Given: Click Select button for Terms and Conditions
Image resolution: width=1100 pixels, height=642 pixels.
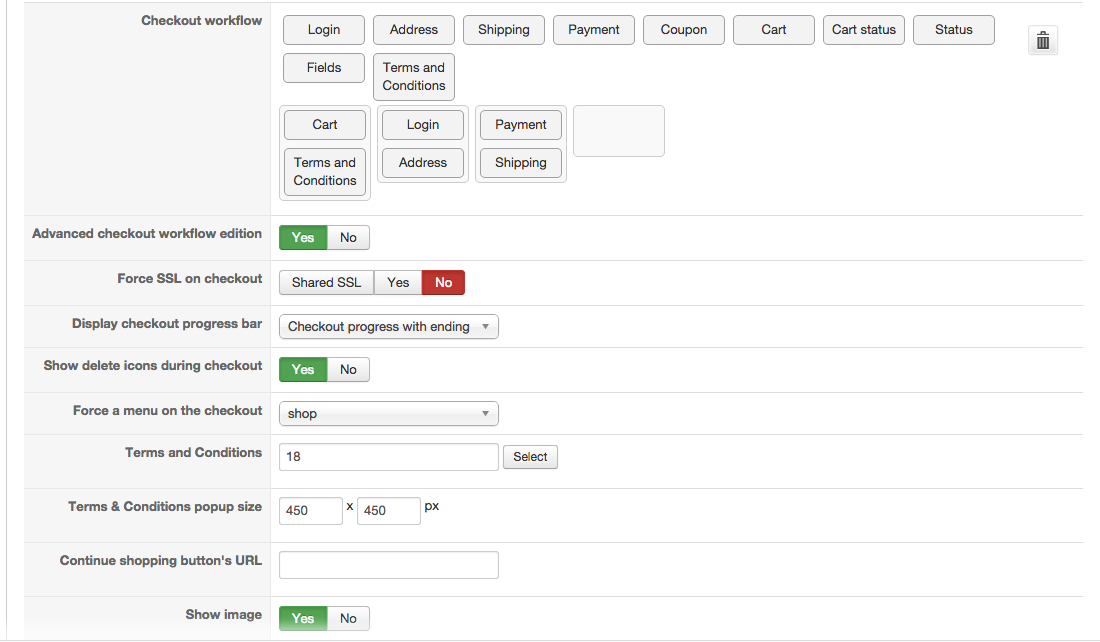Looking at the screenshot, I should 530,457.
